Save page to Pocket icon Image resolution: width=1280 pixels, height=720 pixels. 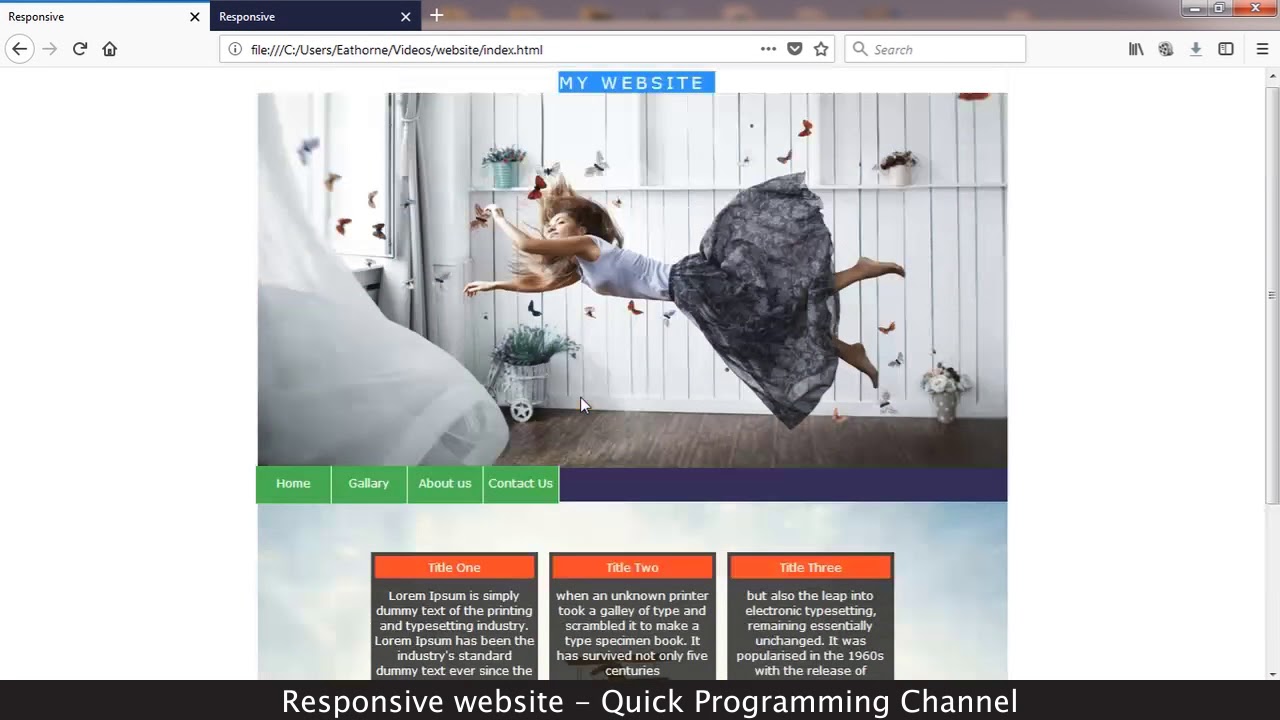click(x=795, y=49)
